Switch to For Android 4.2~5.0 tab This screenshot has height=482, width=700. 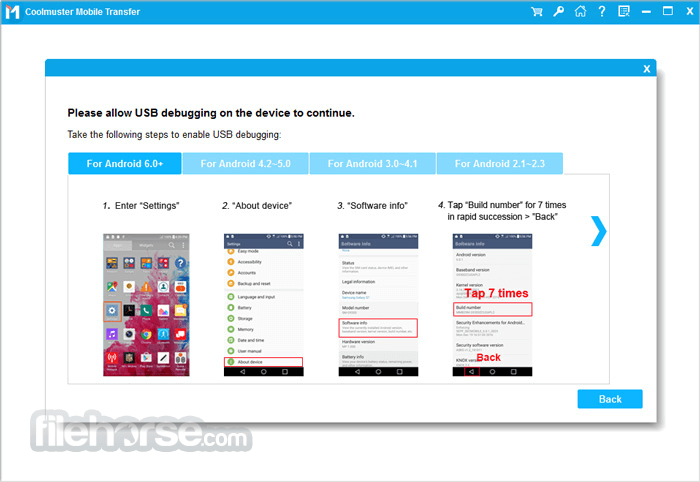coord(246,163)
